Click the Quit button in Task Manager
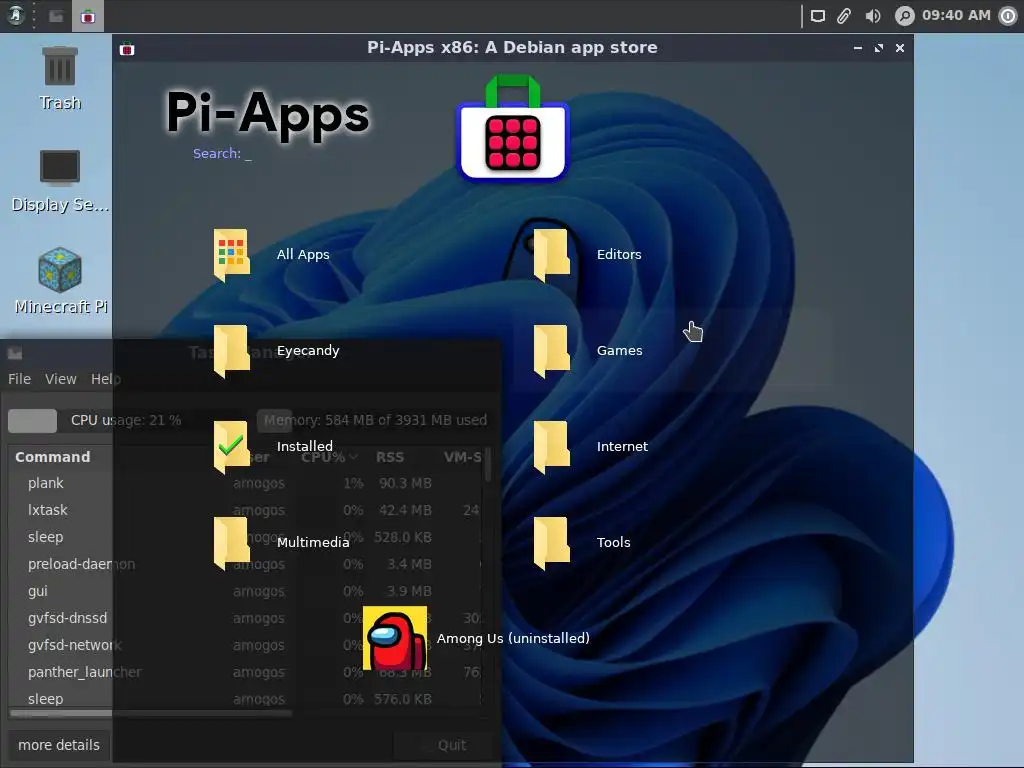Image resolution: width=1024 pixels, height=768 pixels. click(x=452, y=745)
